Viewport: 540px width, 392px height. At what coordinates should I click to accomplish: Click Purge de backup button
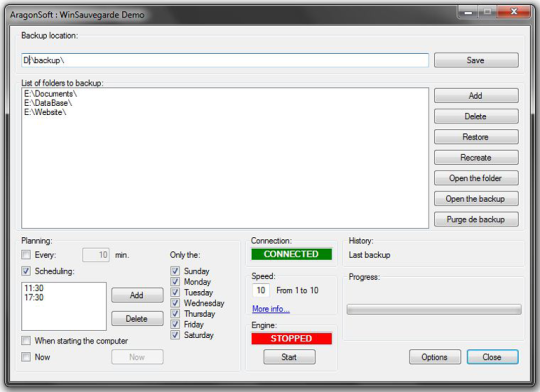coord(476,219)
